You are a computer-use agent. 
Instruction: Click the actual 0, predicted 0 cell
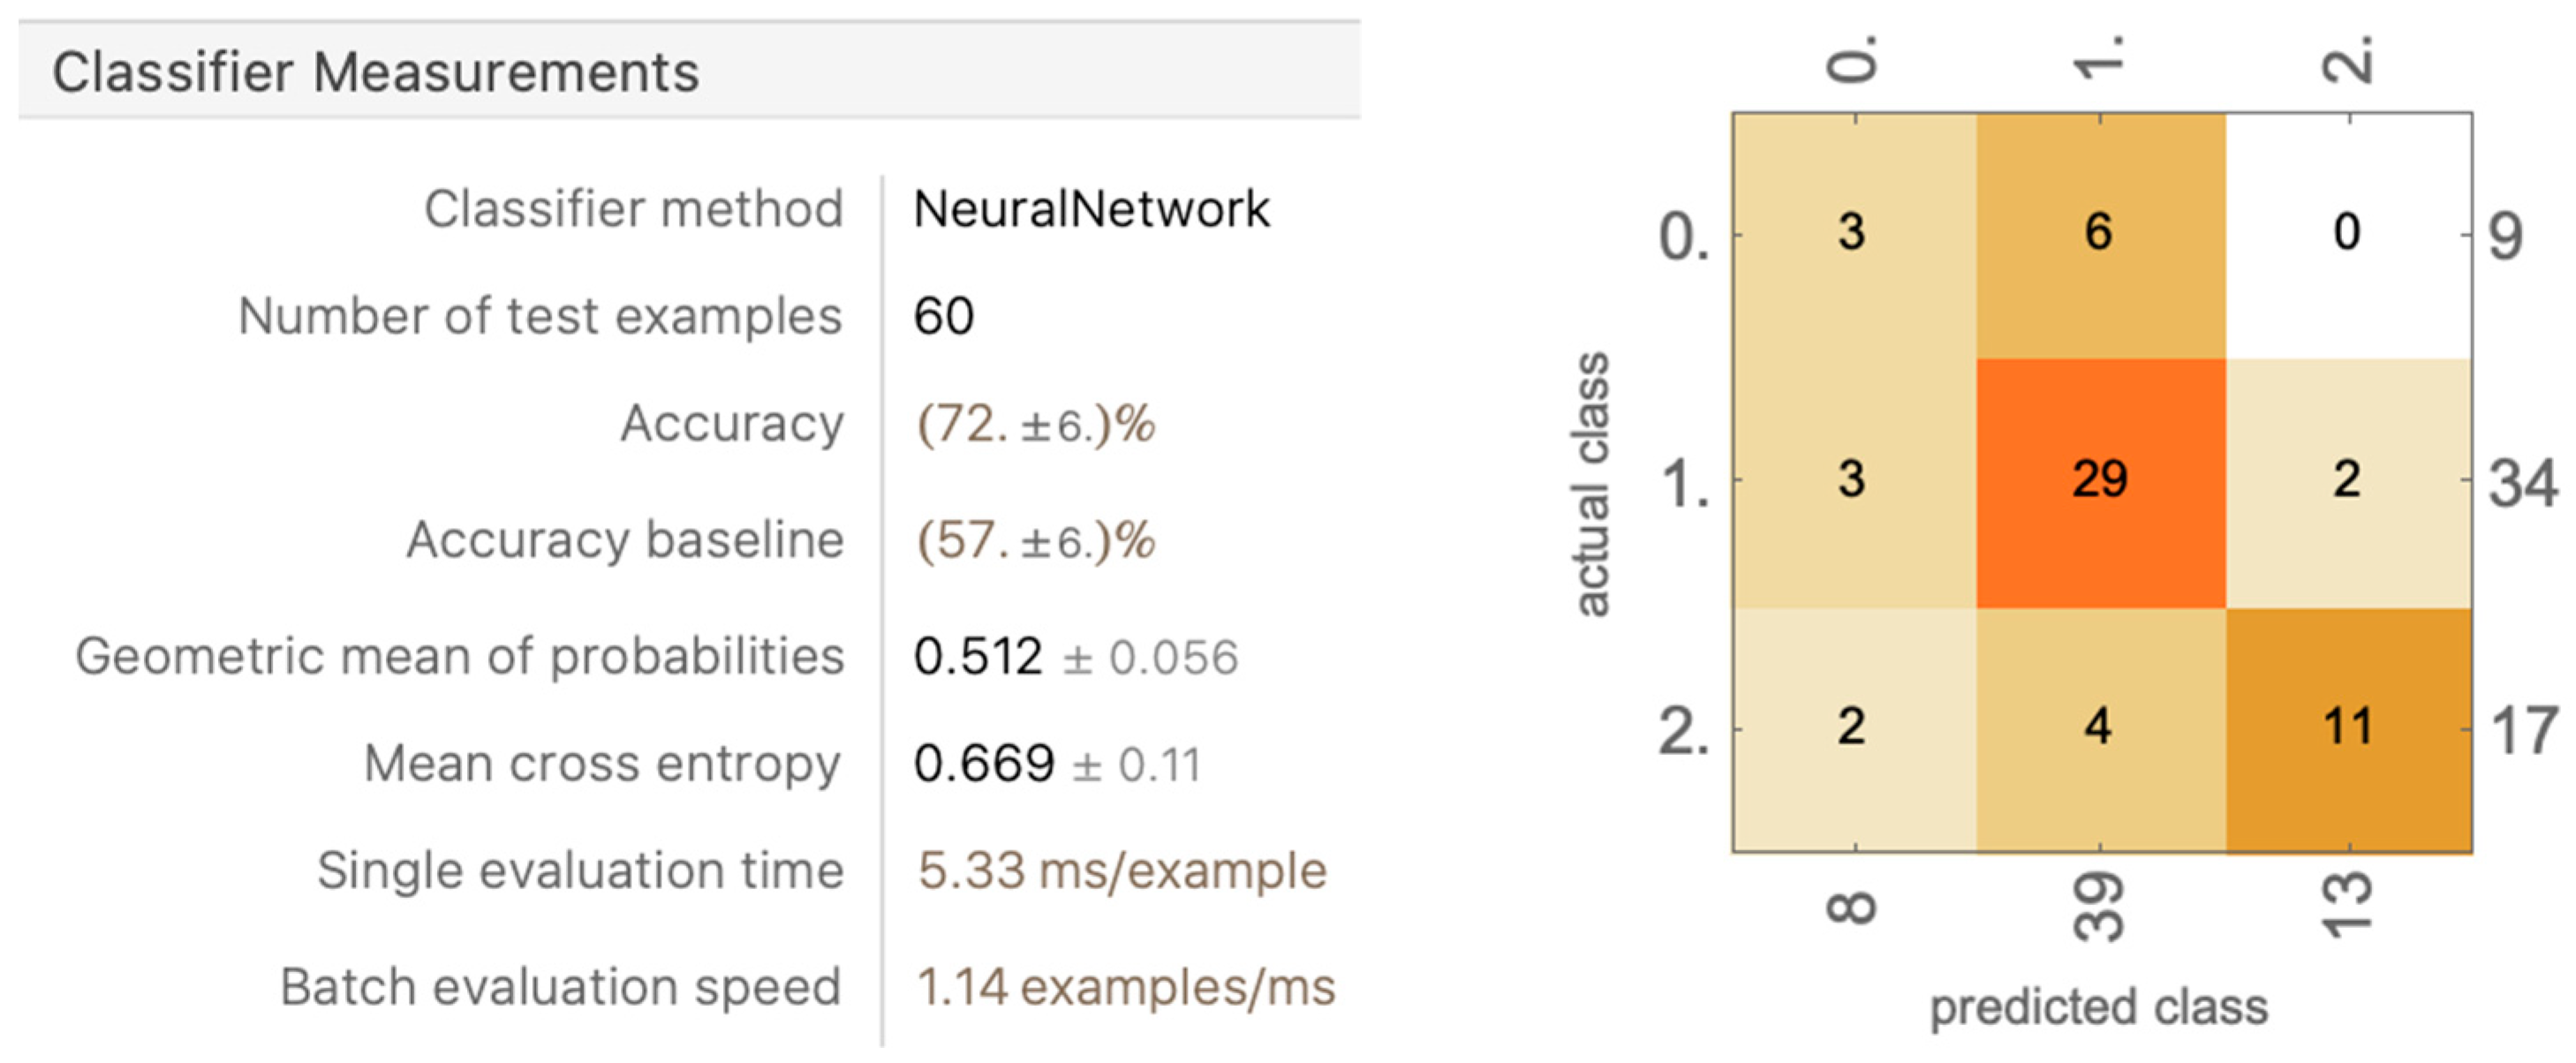1852,232
